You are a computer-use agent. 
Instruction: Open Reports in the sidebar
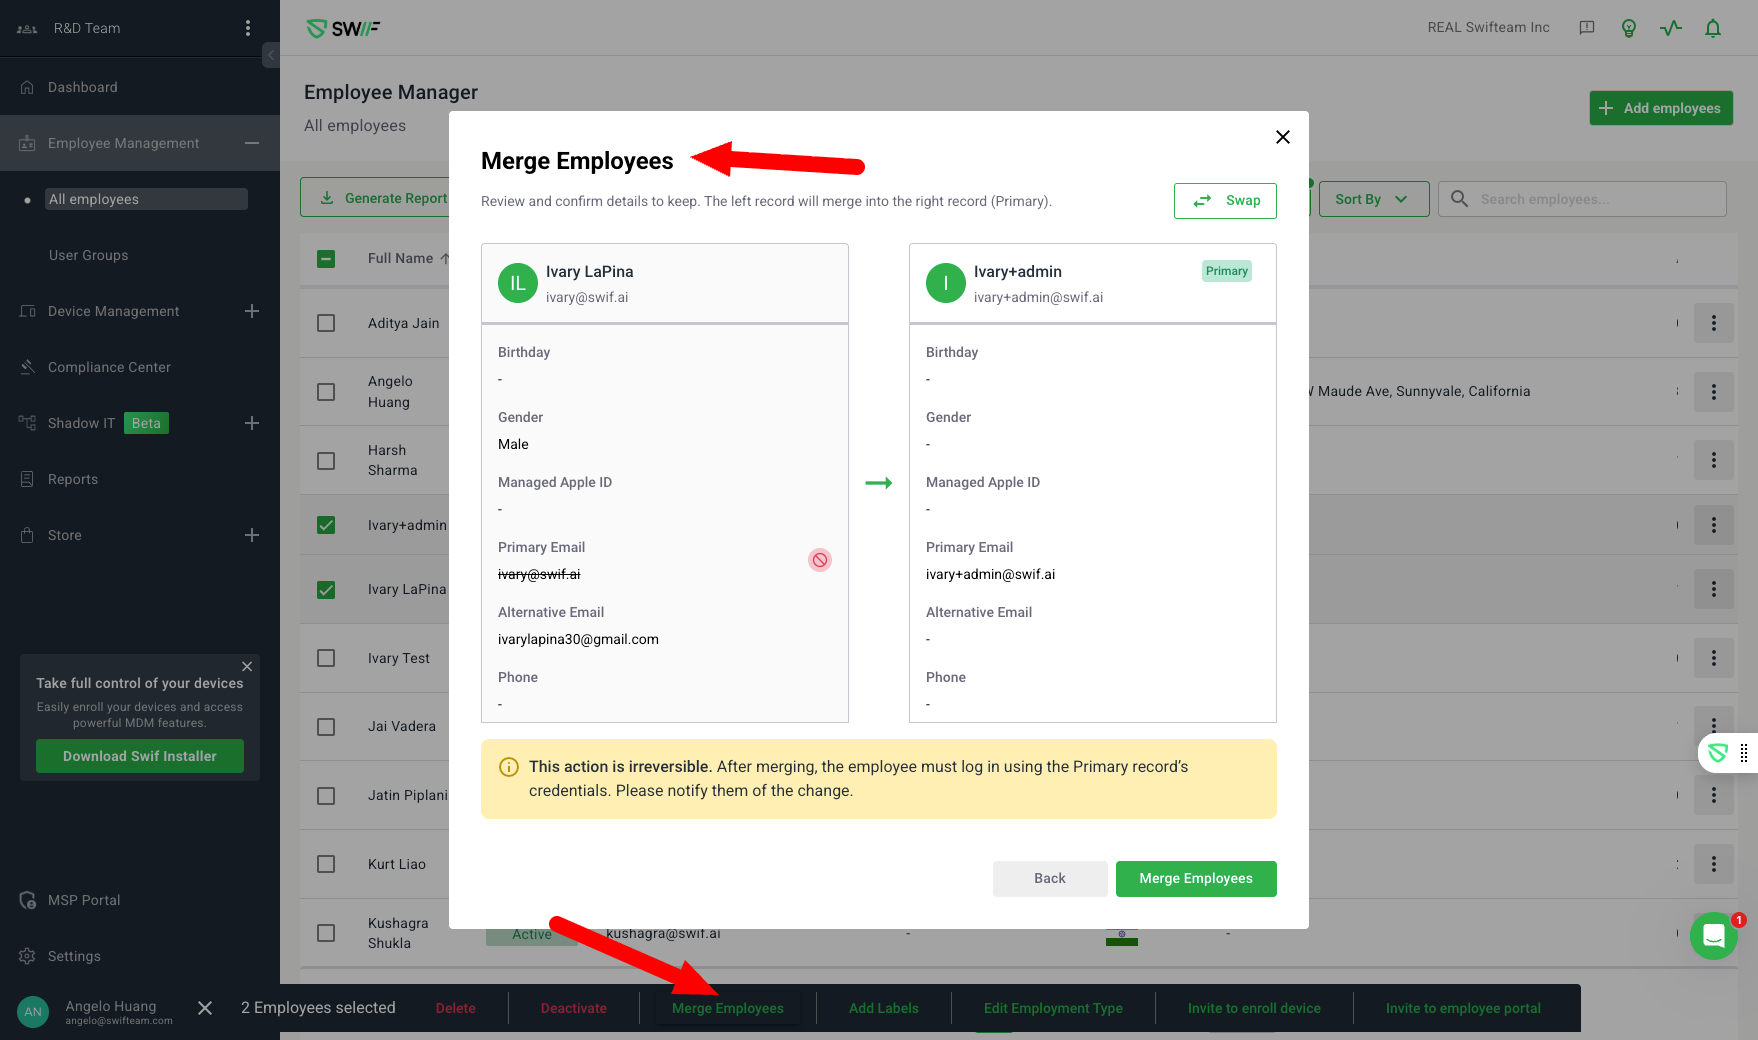point(73,479)
